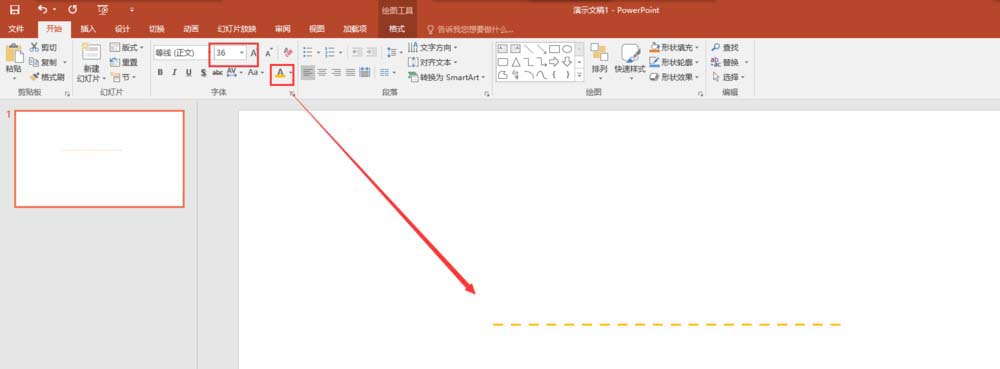
Task: Choose the oval shape in gallery
Action: [567, 48]
